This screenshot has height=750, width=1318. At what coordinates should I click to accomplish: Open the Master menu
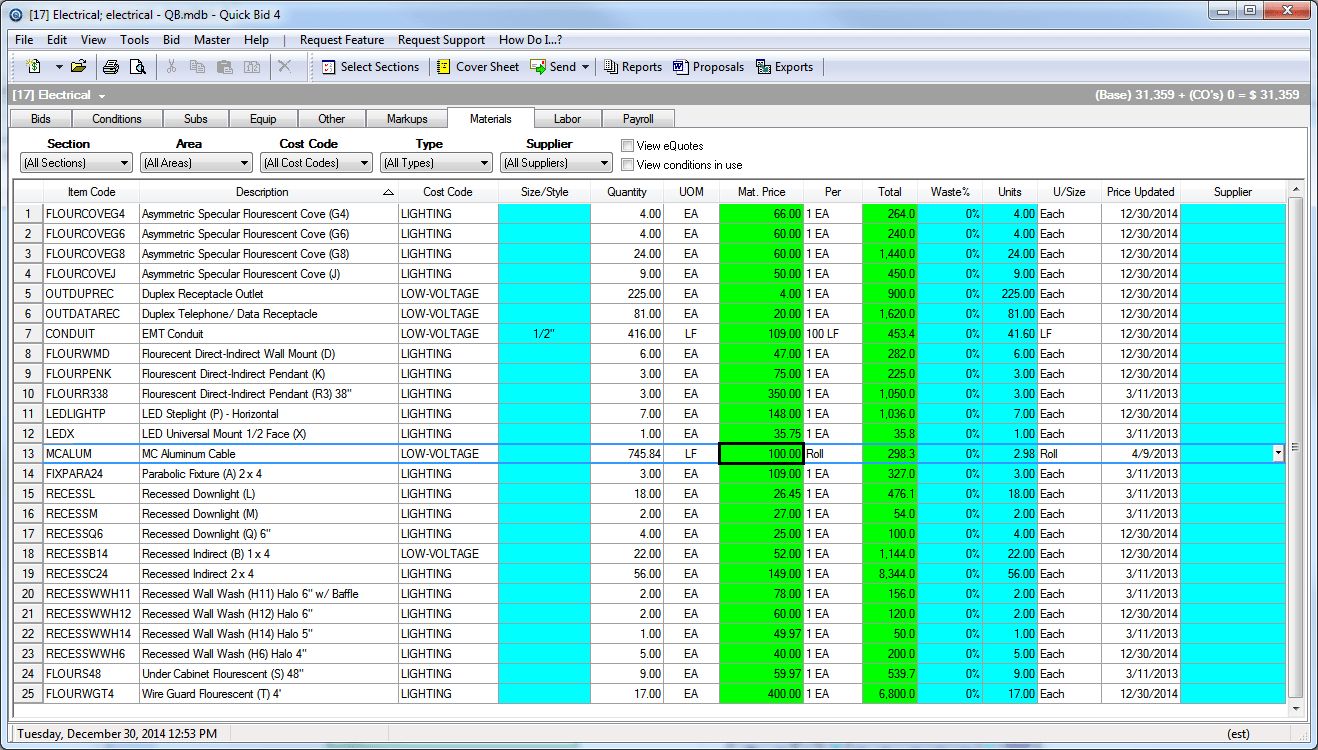(212, 40)
